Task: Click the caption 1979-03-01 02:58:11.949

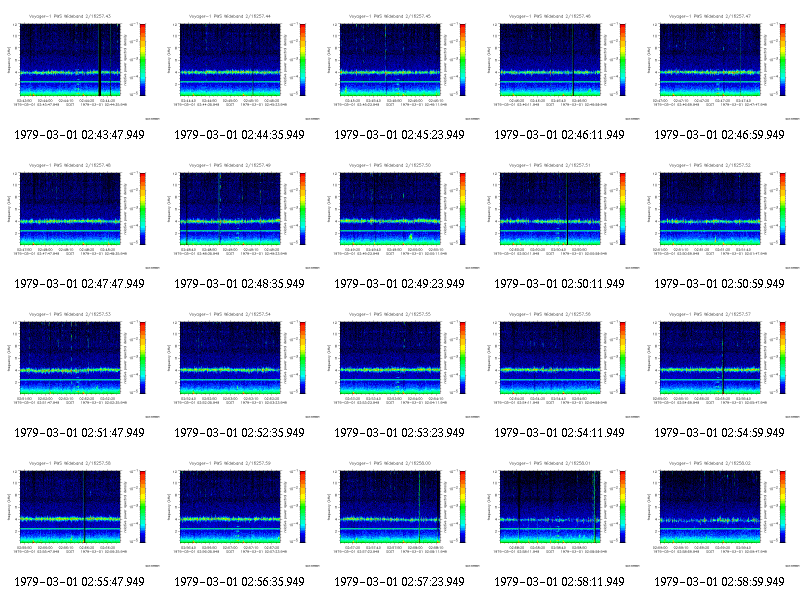Action: tap(559, 582)
